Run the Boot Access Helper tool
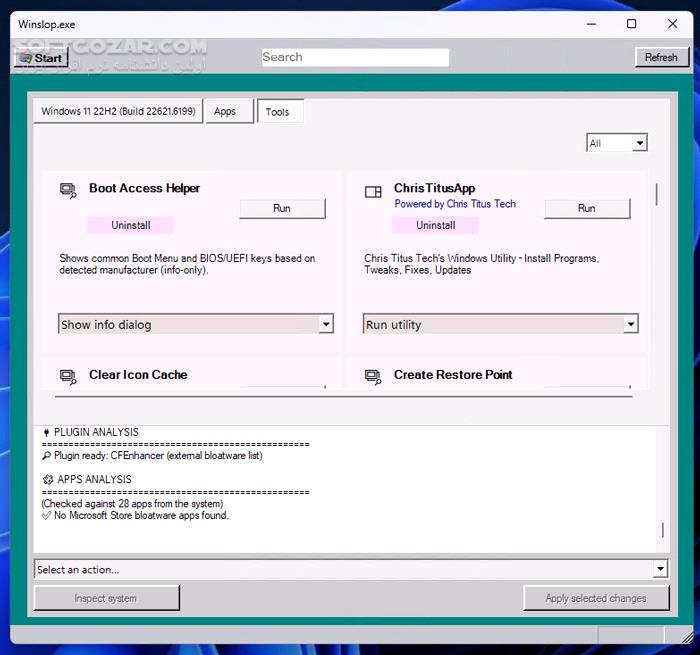The width and height of the screenshot is (700, 655). coord(282,208)
